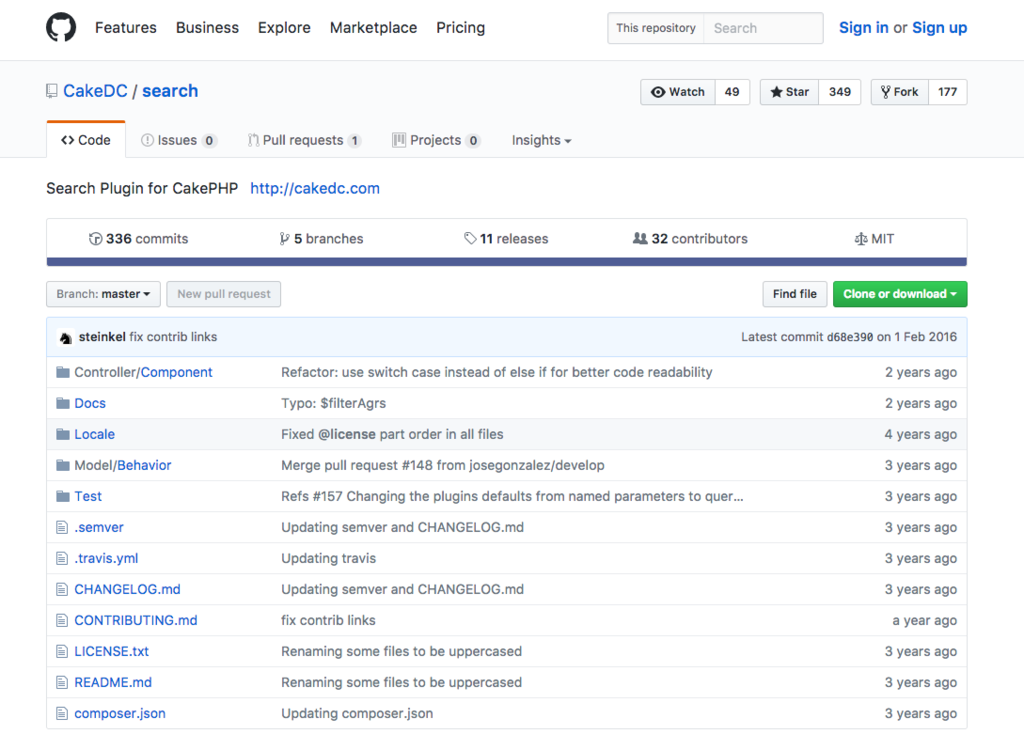This screenshot has width=1024, height=734.
Task: Click the file icon for README.md
Action: point(62,682)
